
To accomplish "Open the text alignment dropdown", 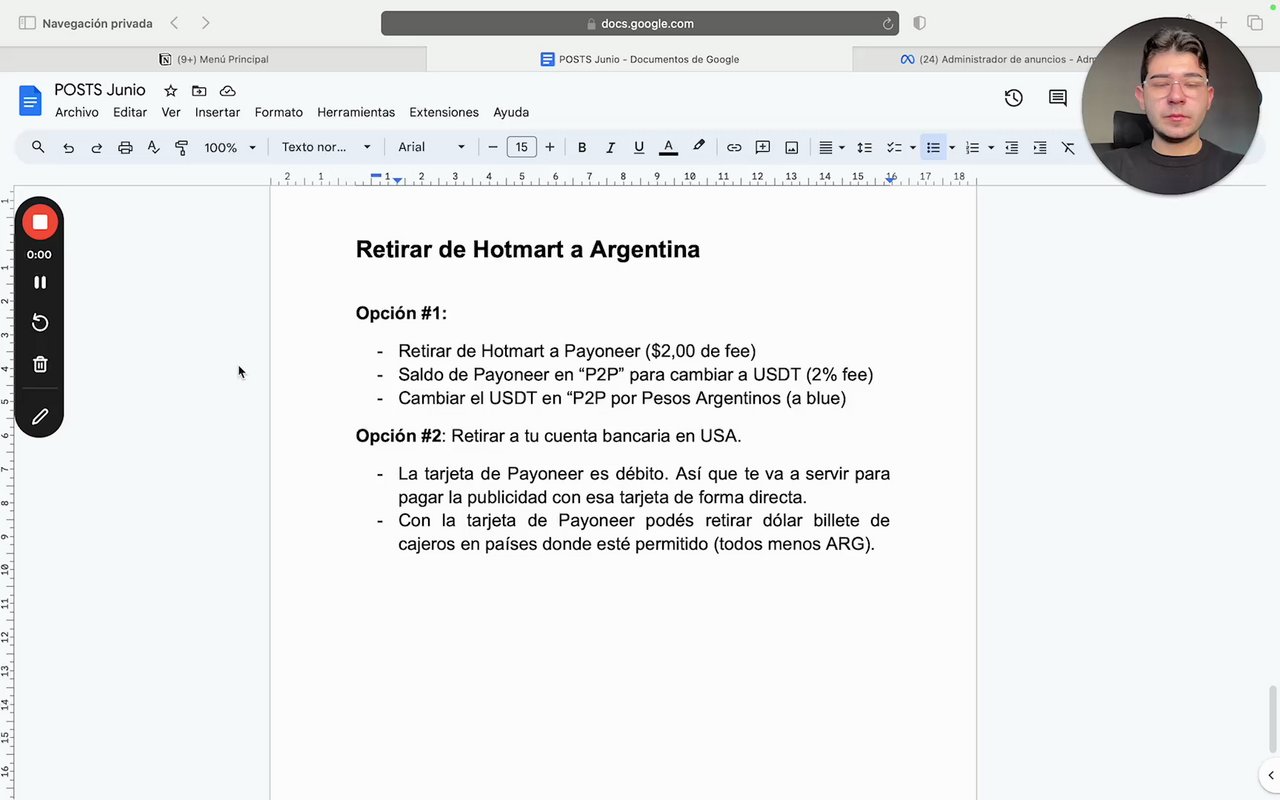I will click(x=831, y=147).
